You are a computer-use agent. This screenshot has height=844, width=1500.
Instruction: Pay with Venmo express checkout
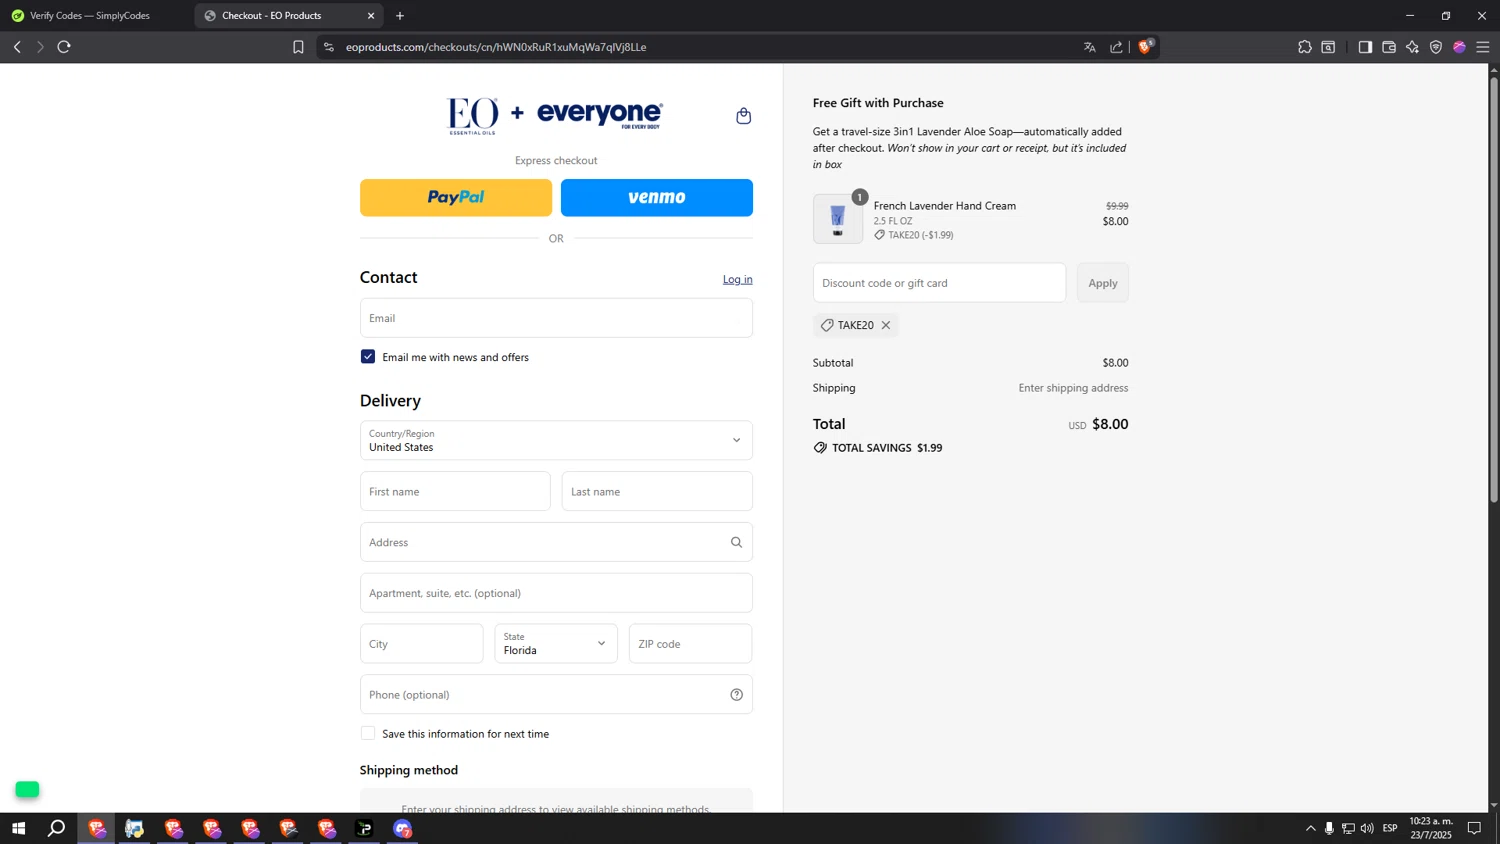click(657, 198)
